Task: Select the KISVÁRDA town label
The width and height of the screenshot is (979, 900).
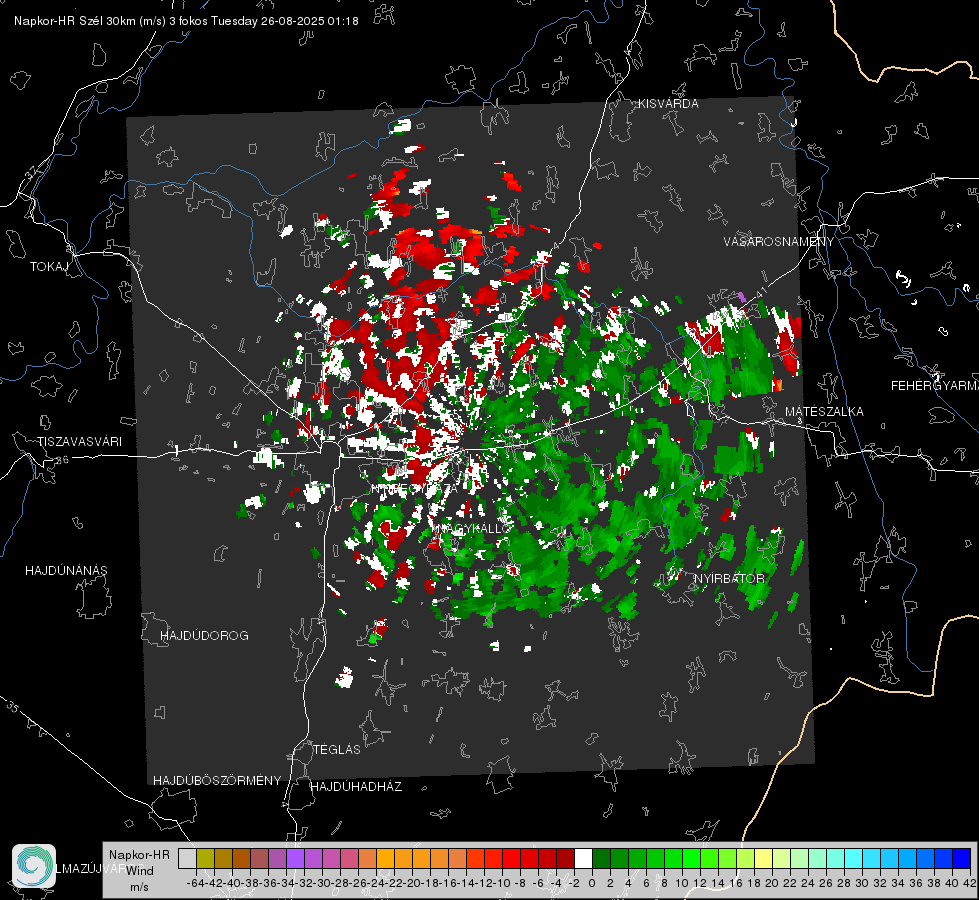Action: 668,104
